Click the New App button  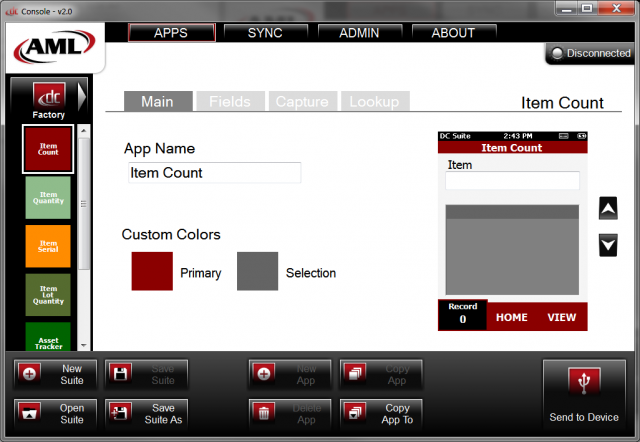coord(290,374)
